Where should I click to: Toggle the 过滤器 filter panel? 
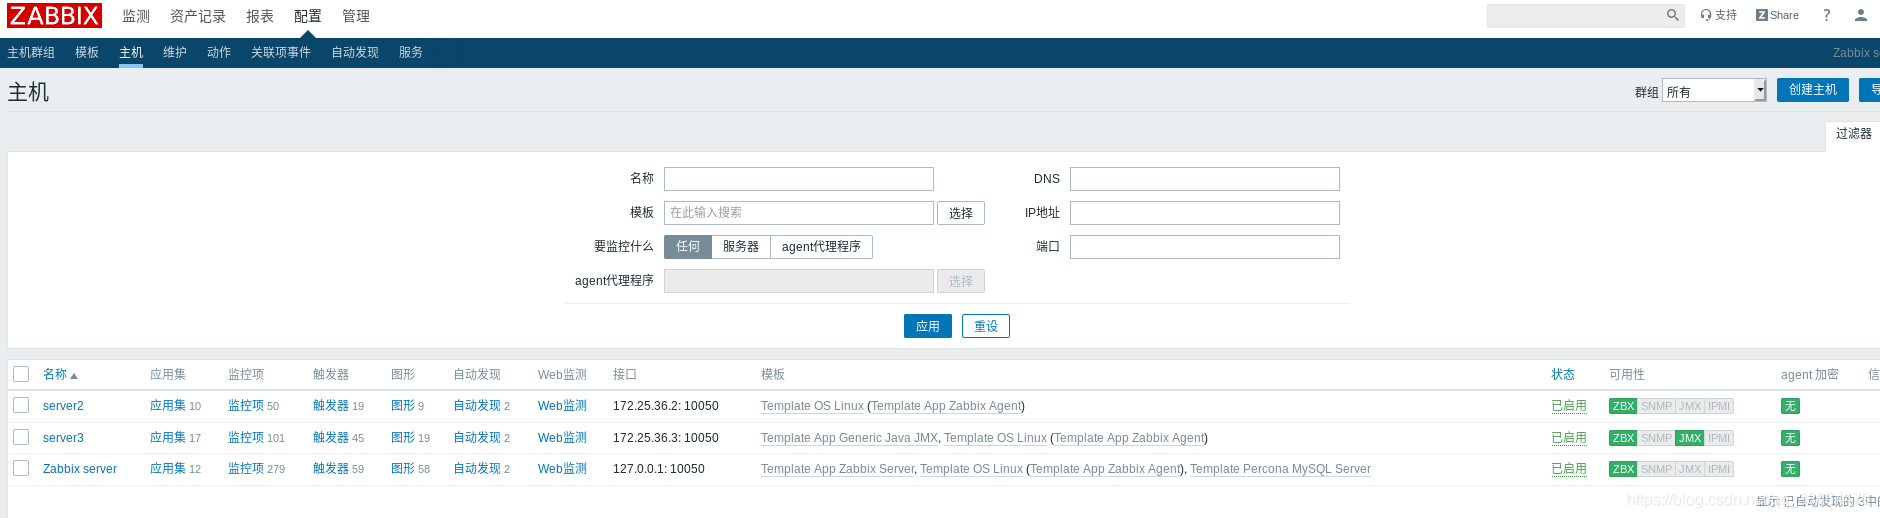coord(1853,134)
